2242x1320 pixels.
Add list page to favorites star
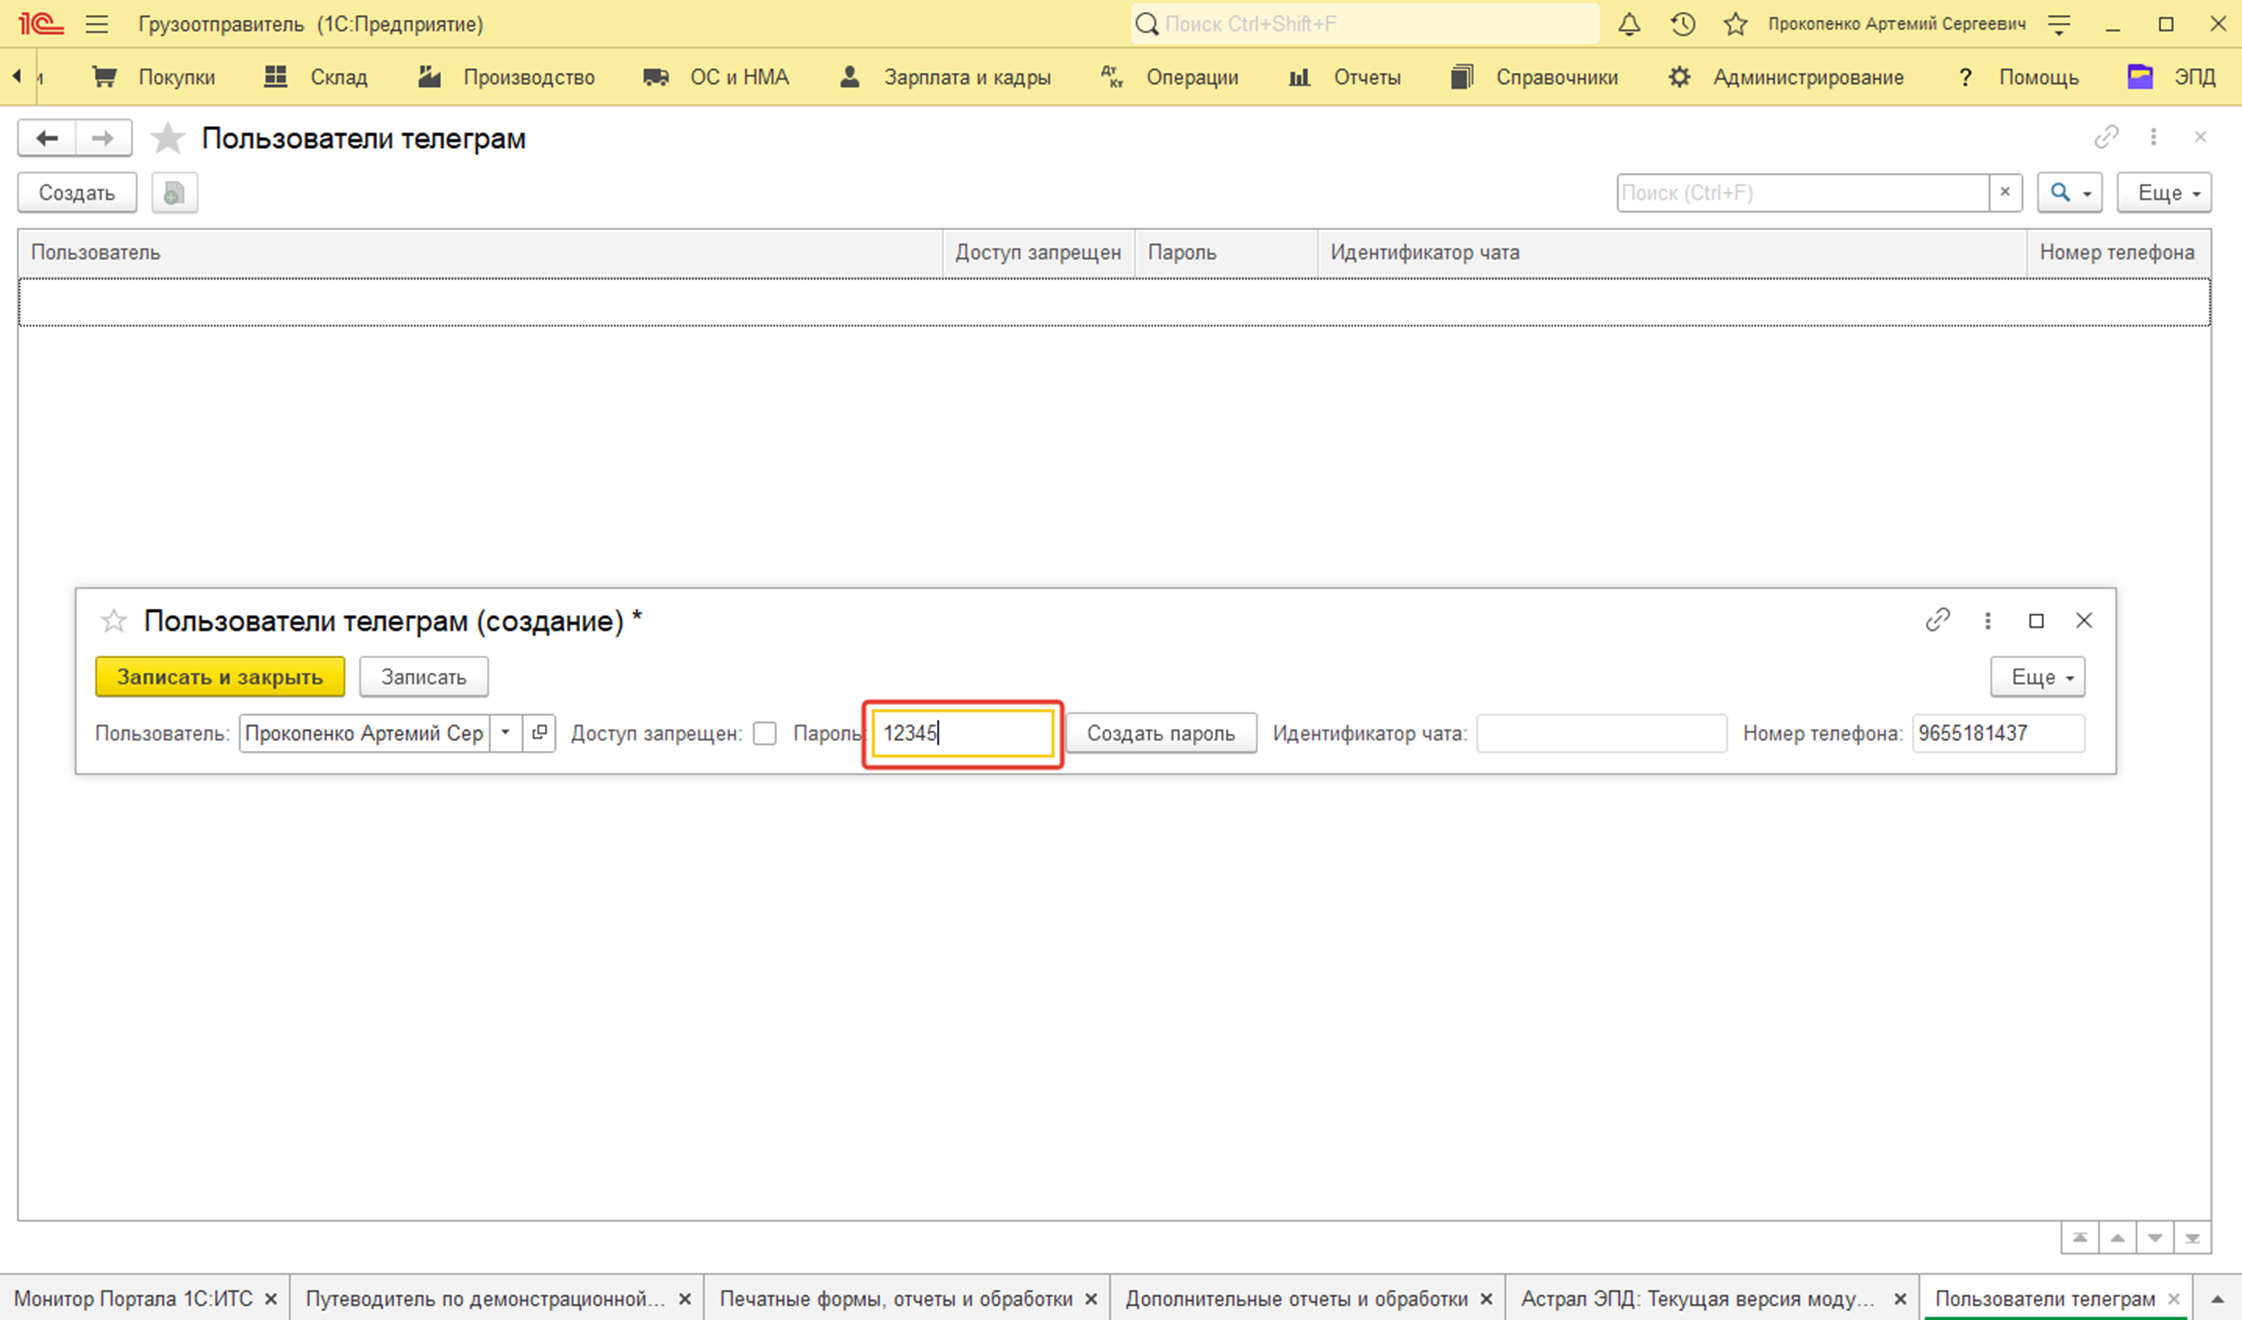168,138
